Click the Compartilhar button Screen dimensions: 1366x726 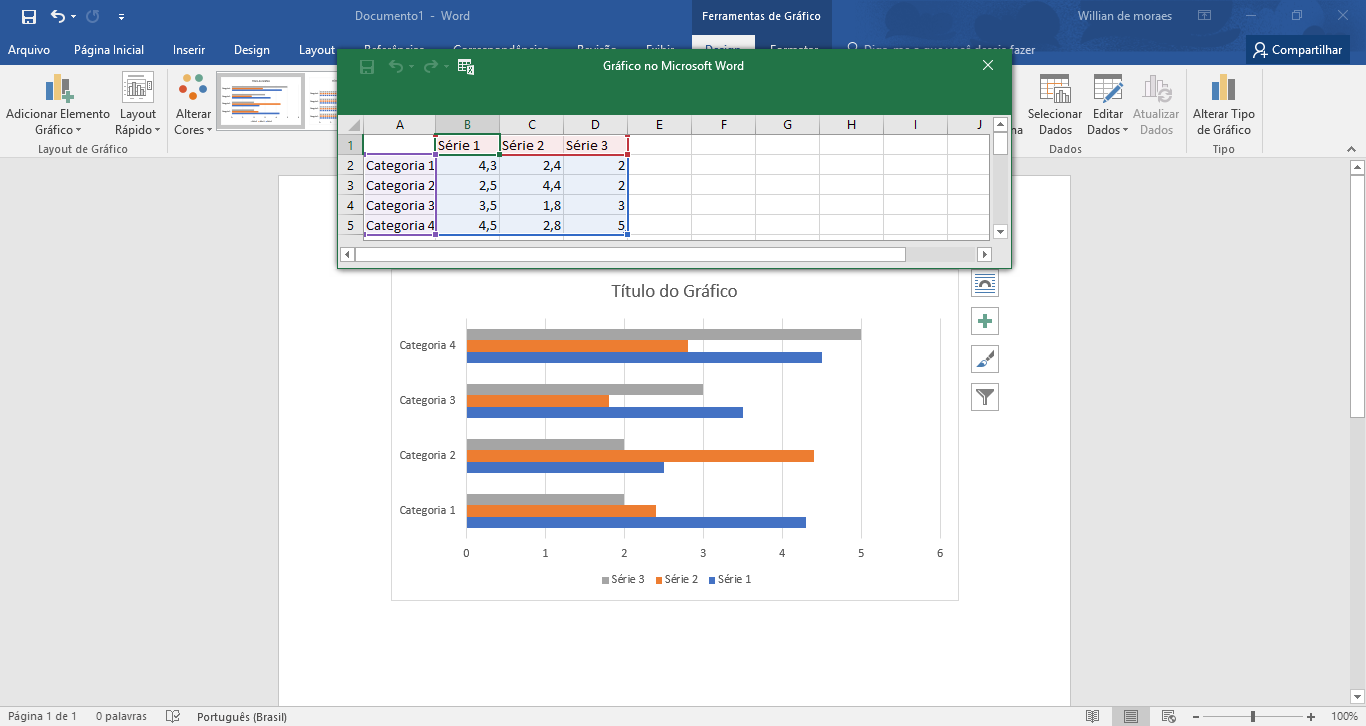[x=1297, y=50]
